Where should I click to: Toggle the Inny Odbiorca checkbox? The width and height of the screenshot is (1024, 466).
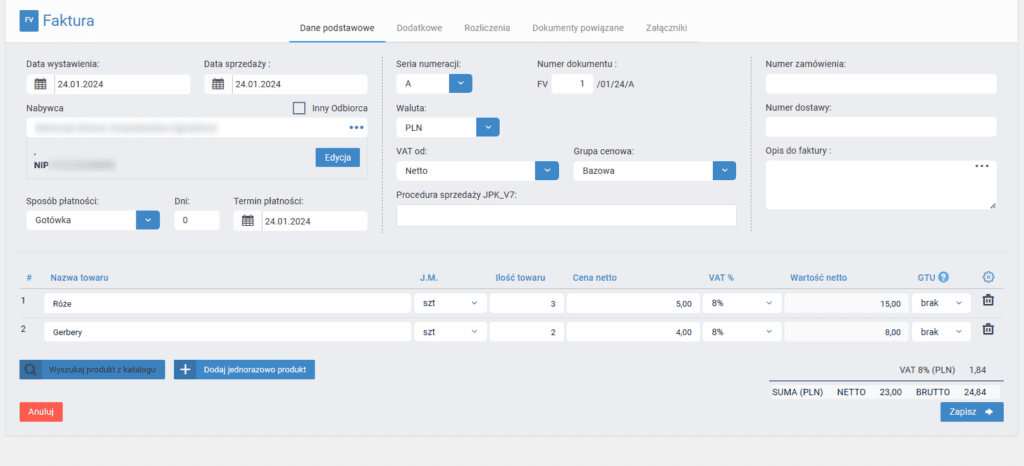pyautogui.click(x=299, y=108)
